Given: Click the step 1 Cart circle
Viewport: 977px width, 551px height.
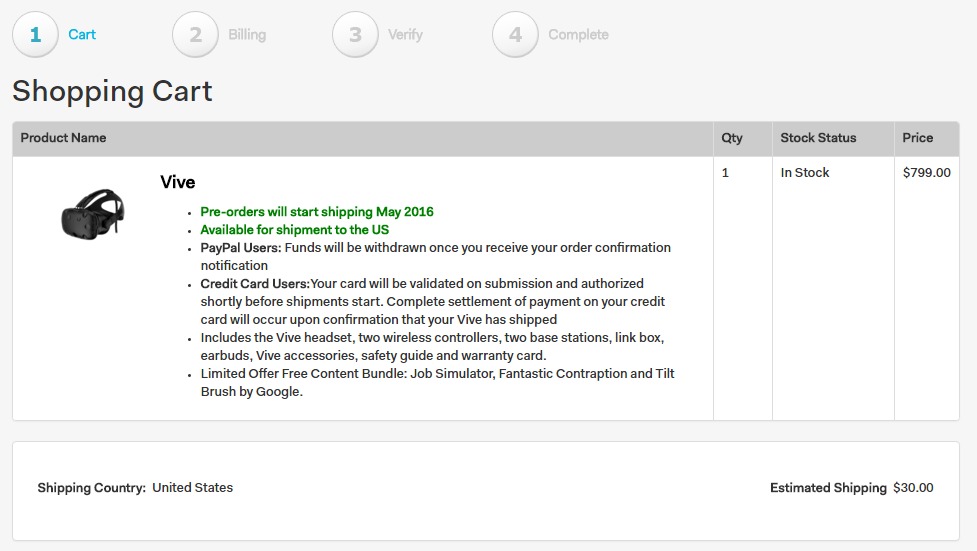Looking at the screenshot, I should [x=36, y=35].
